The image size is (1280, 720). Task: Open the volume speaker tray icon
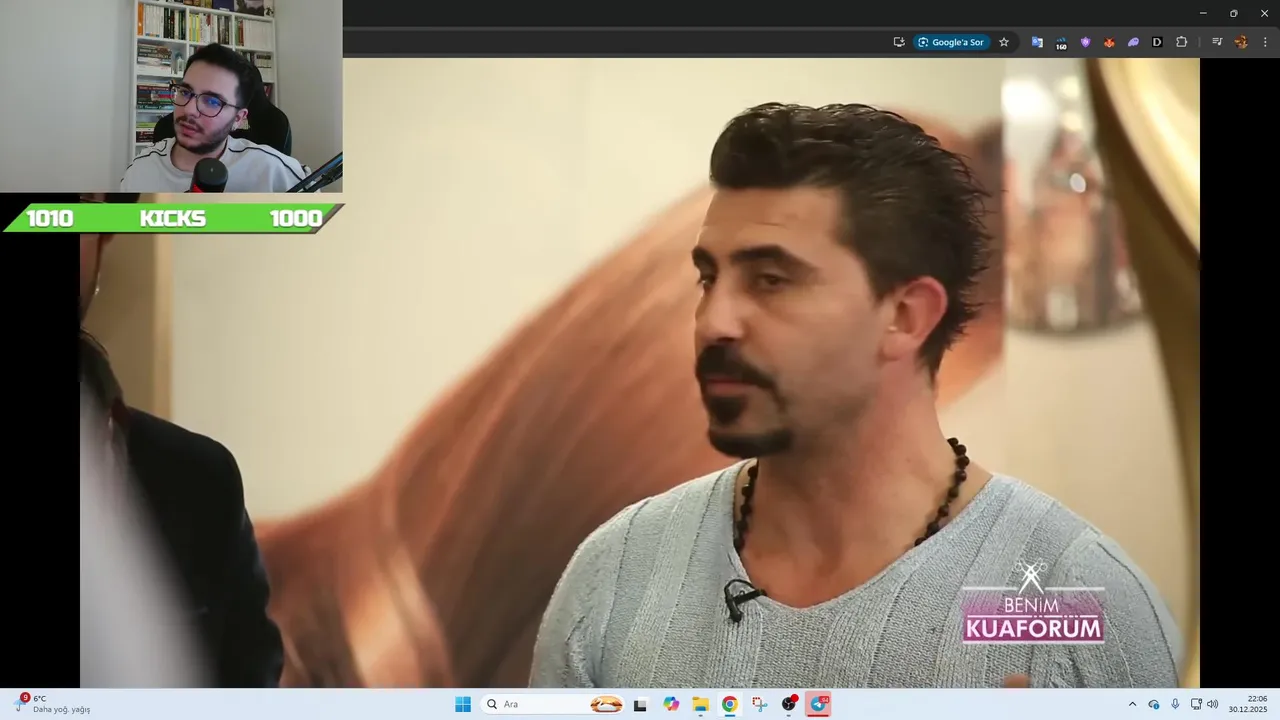coord(1213,704)
